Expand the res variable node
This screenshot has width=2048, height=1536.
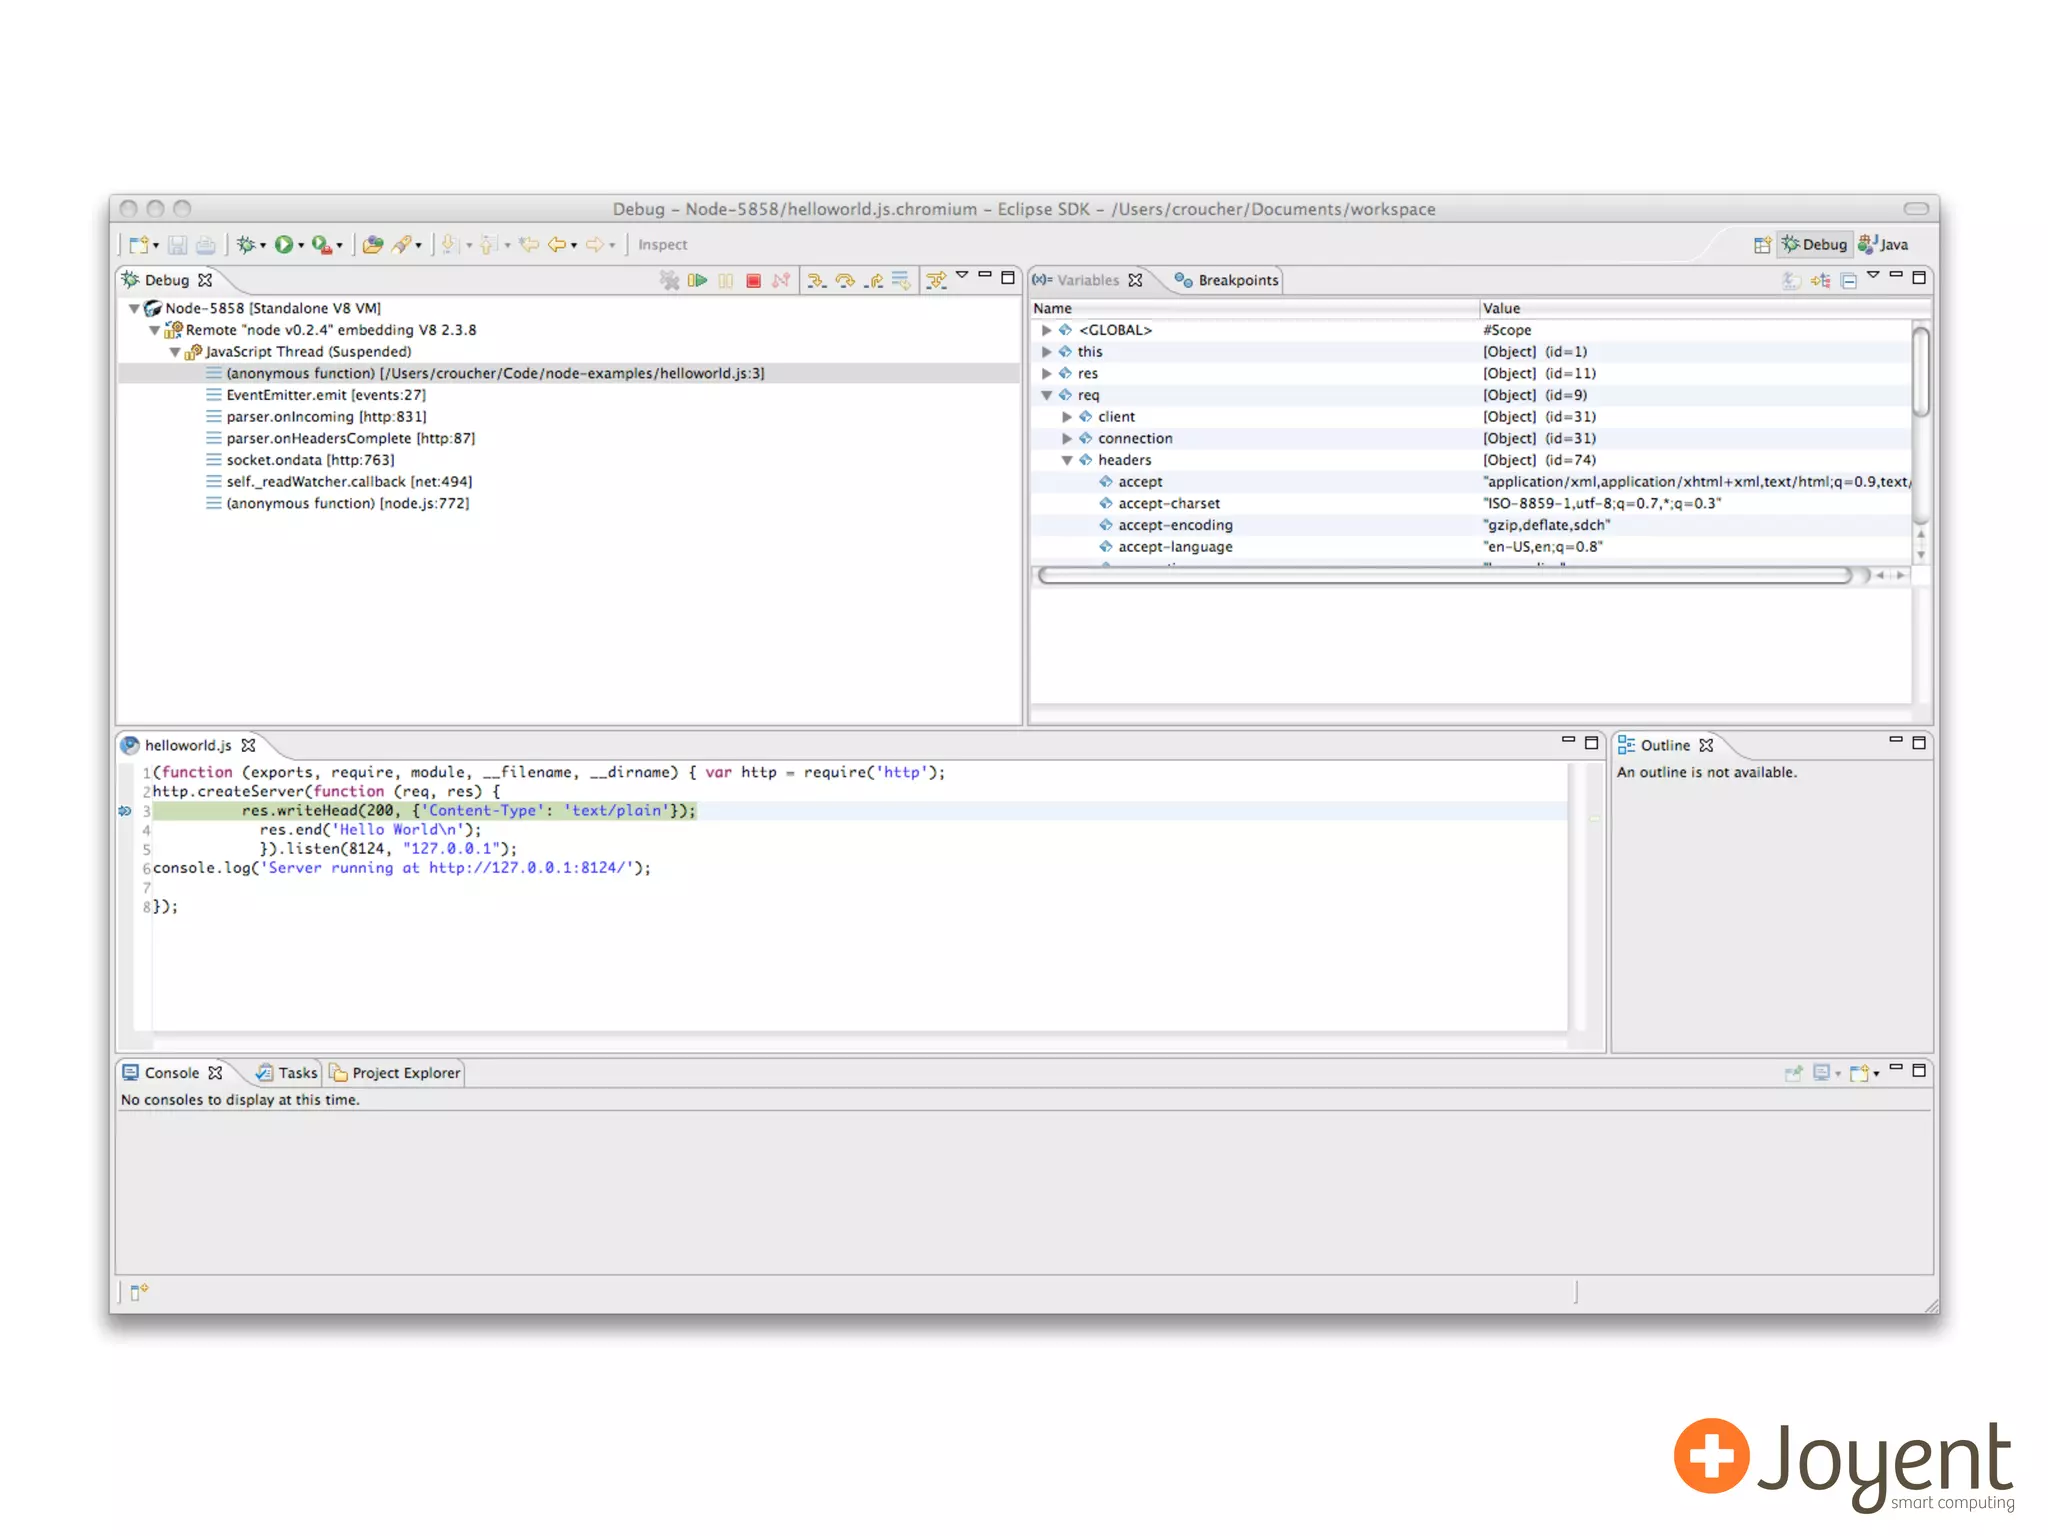pyautogui.click(x=1046, y=374)
